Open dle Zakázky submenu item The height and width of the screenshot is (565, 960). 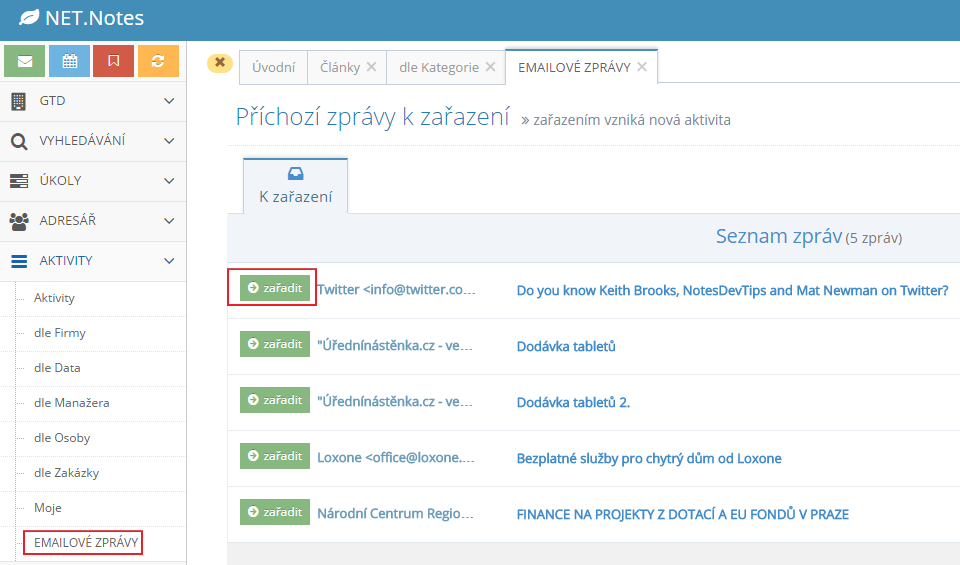tap(66, 473)
